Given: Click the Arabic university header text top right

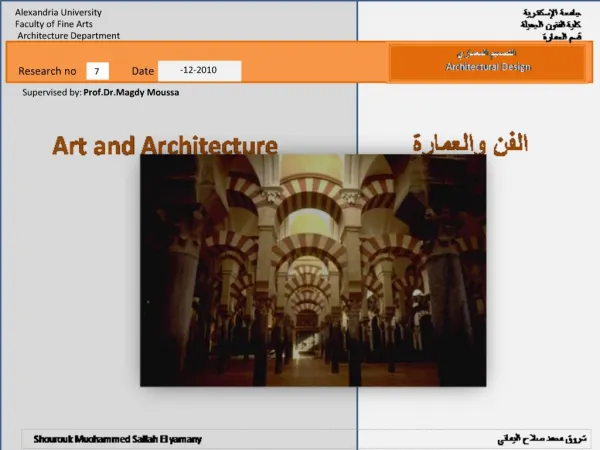Looking at the screenshot, I should pos(551,24).
